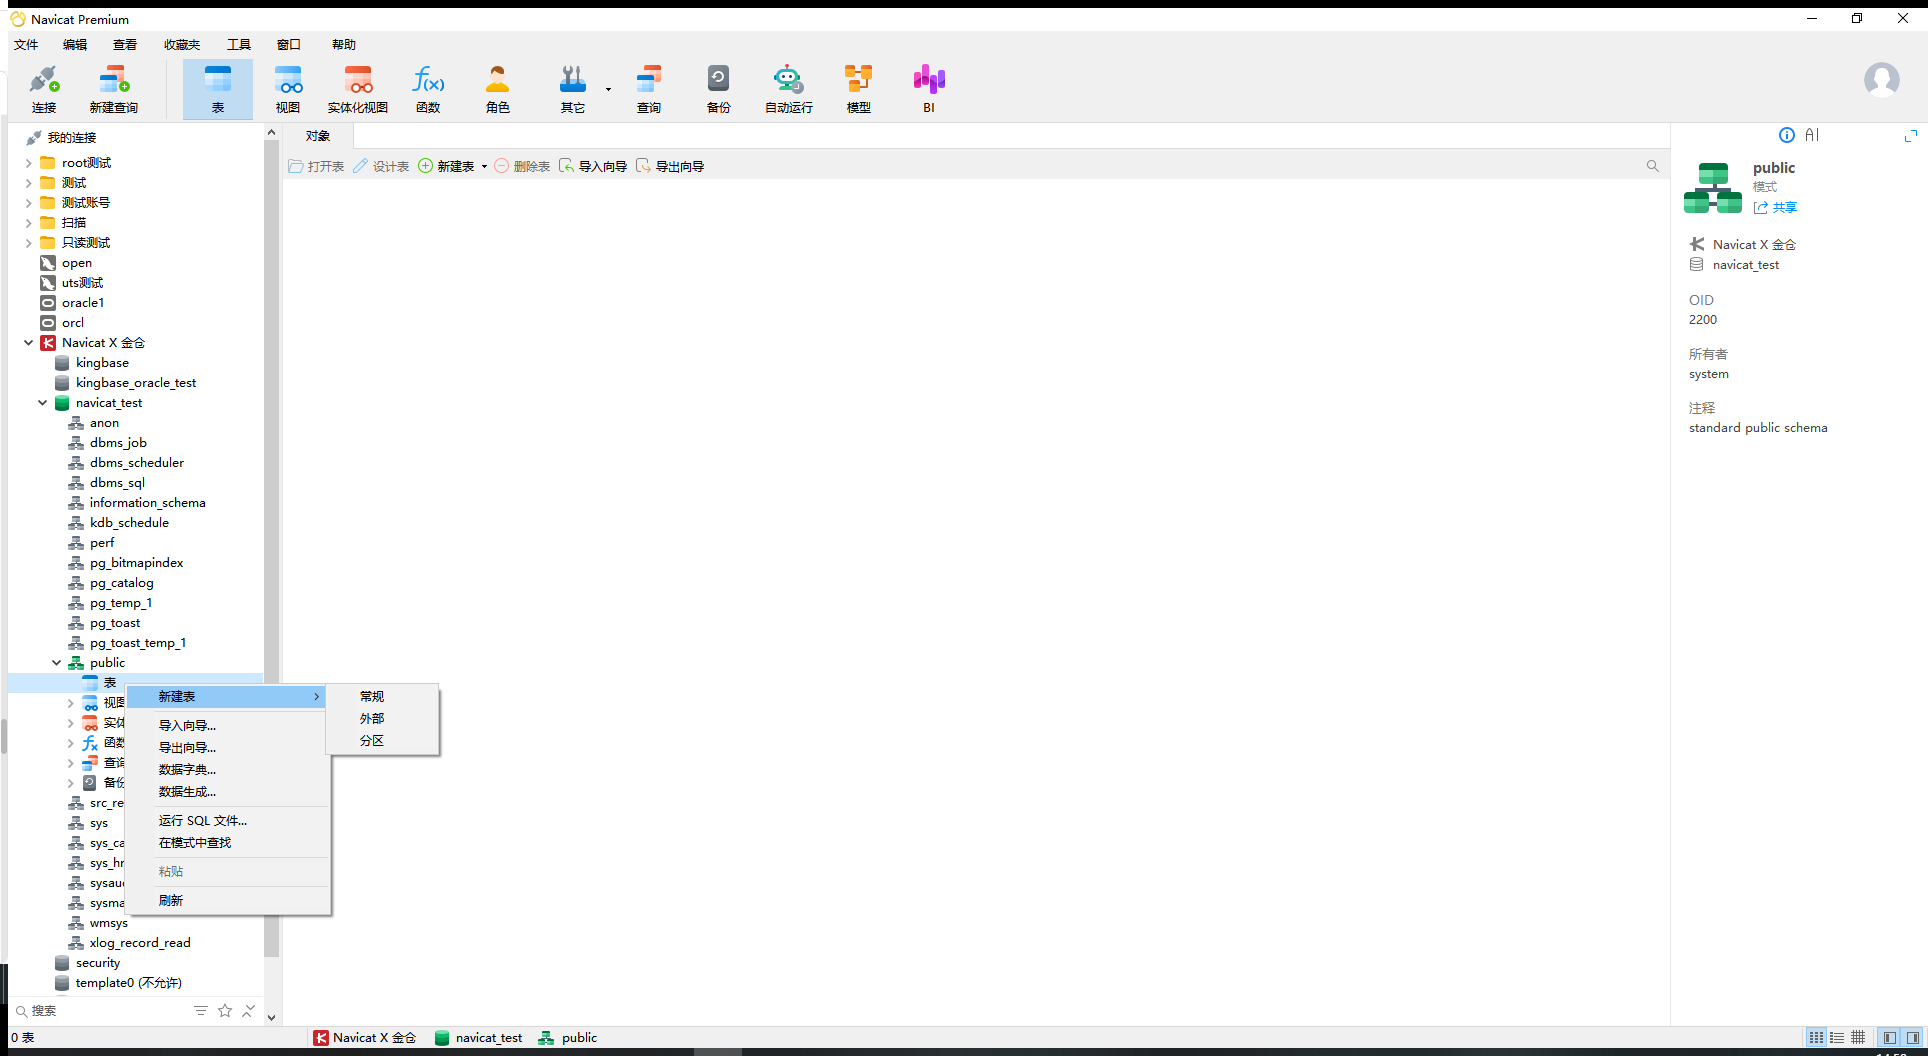Select the information_schema schema in the tree
Image resolution: width=1928 pixels, height=1056 pixels.
coord(148,503)
